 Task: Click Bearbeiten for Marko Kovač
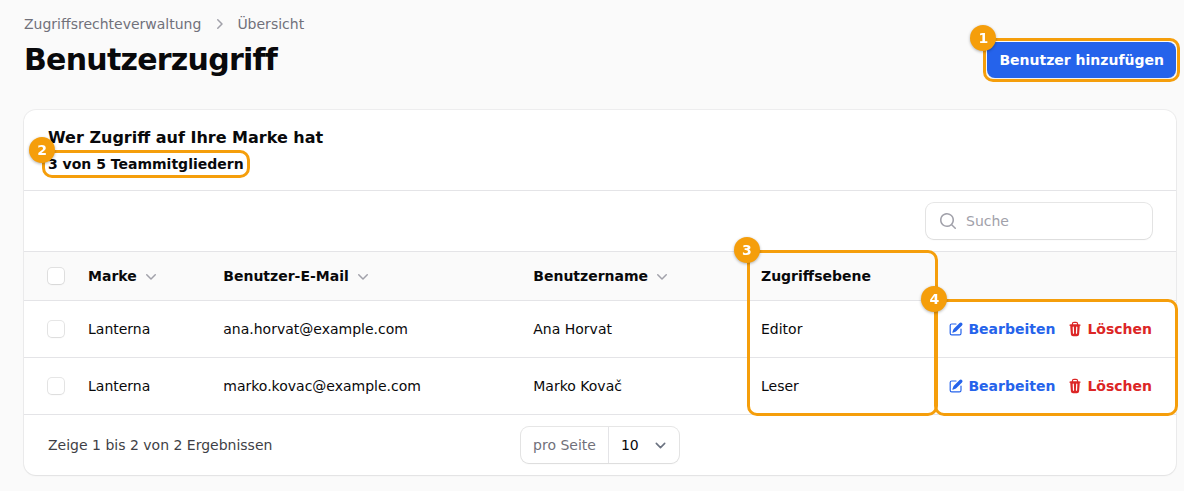point(1002,386)
